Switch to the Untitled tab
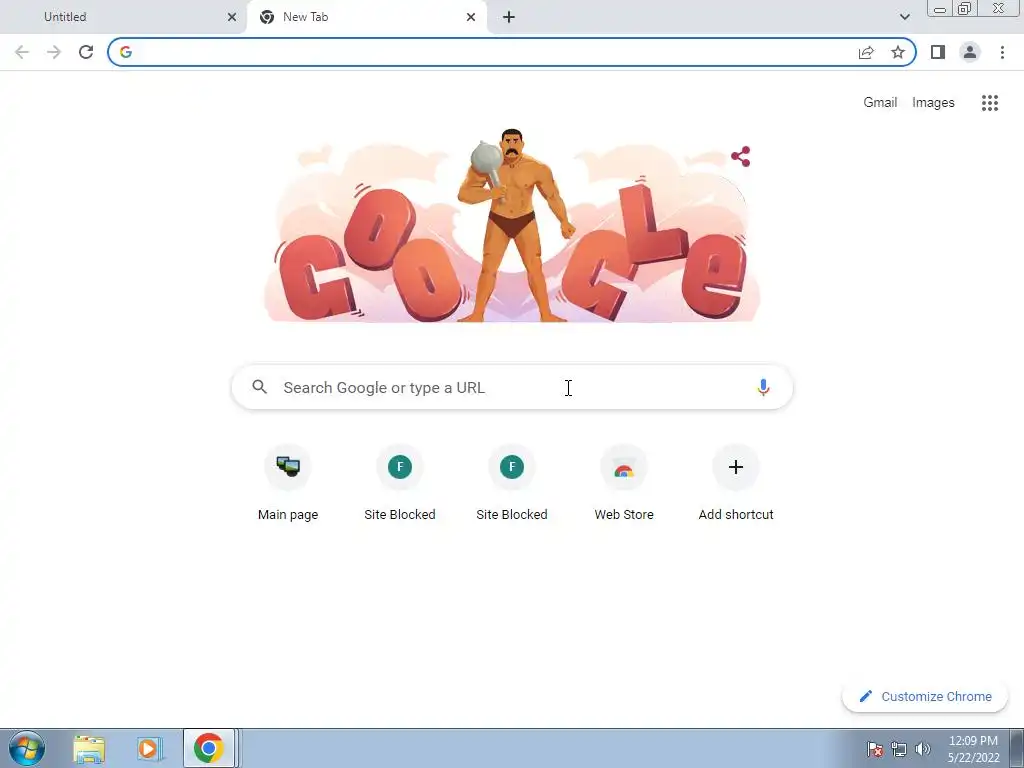This screenshot has height=768, width=1024. pyautogui.click(x=123, y=17)
